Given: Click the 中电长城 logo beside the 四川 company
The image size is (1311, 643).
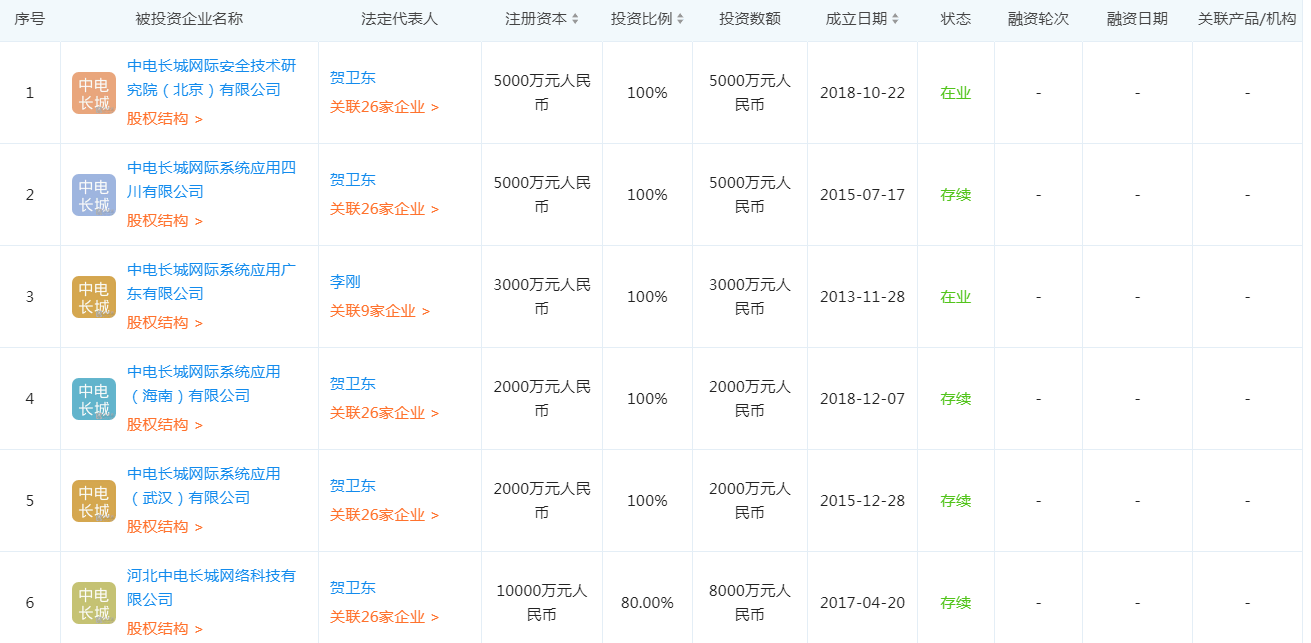Looking at the screenshot, I should [x=94, y=195].
